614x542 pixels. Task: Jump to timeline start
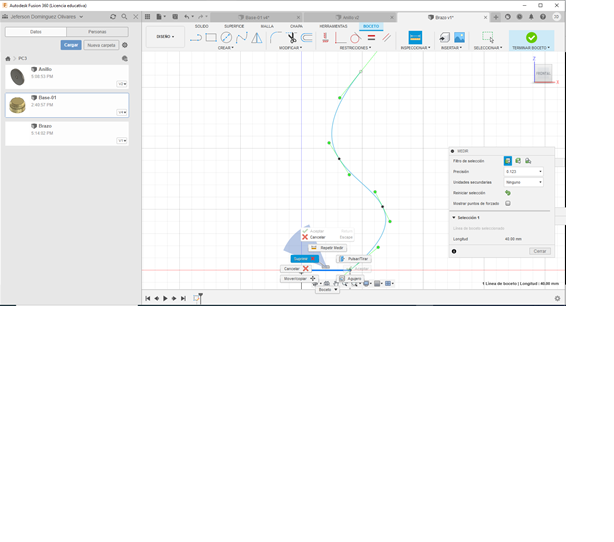[148, 298]
